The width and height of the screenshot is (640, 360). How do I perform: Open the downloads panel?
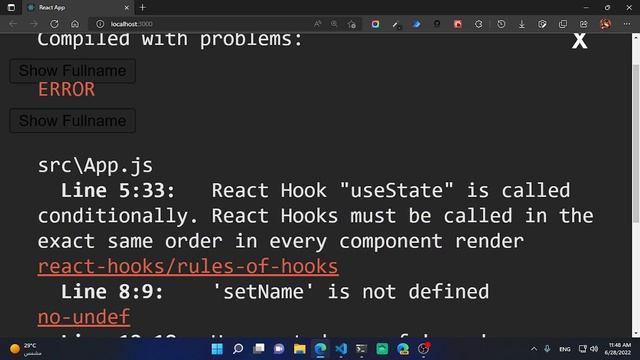coord(522,24)
